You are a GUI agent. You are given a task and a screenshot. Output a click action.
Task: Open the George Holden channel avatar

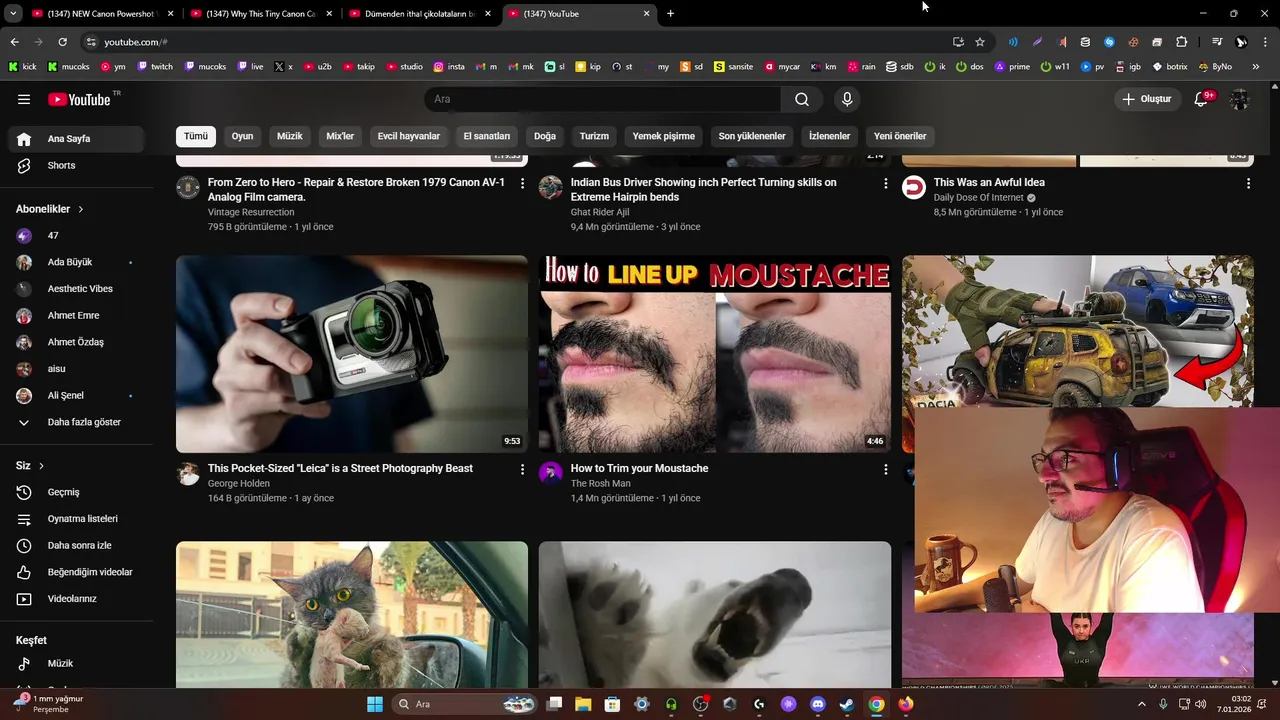[188, 473]
